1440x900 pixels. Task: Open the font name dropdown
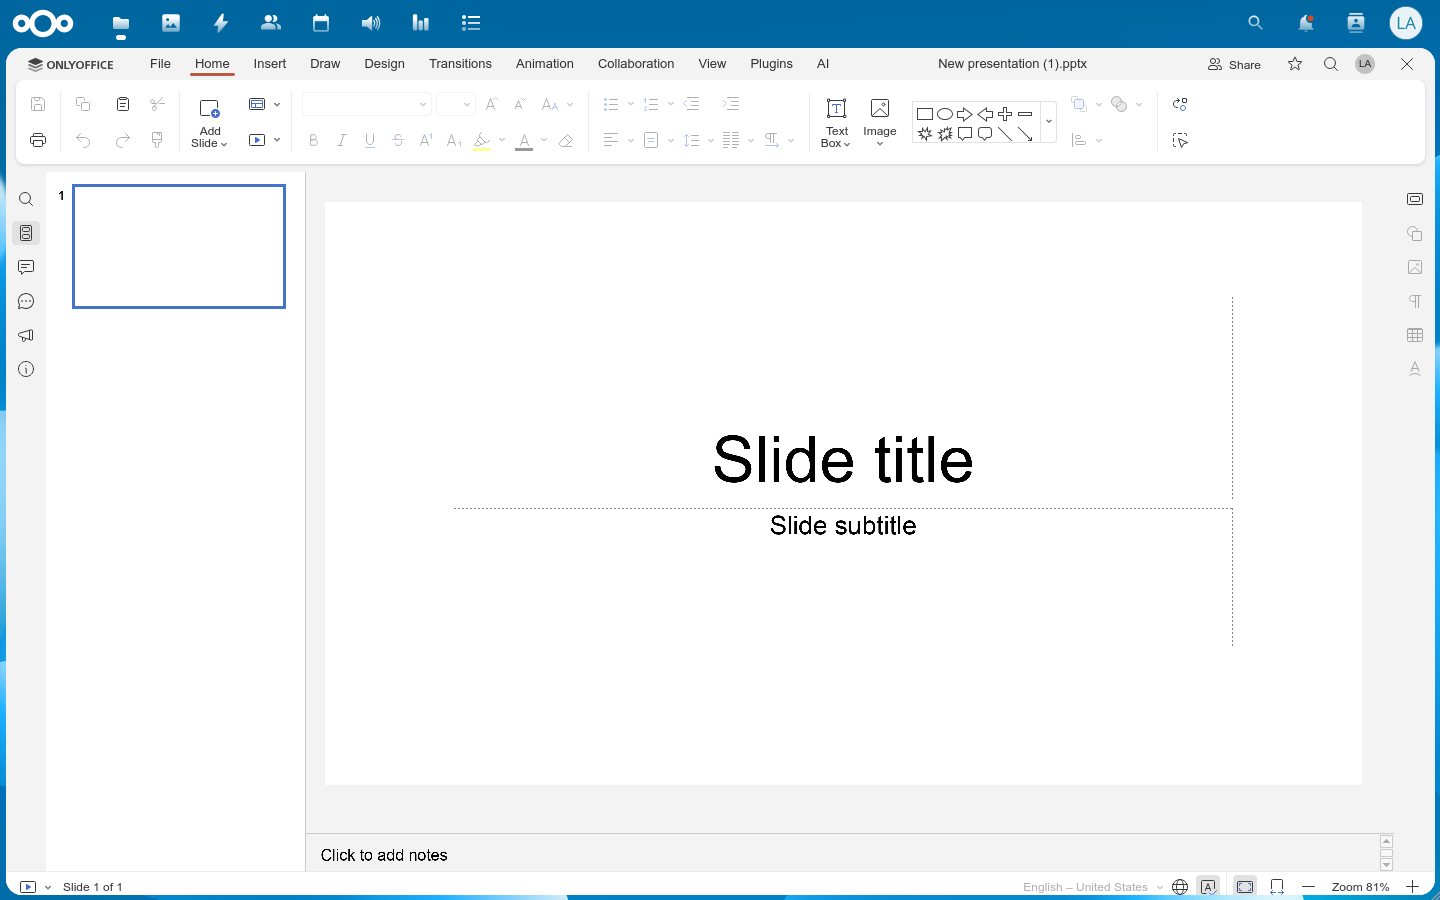(x=423, y=104)
